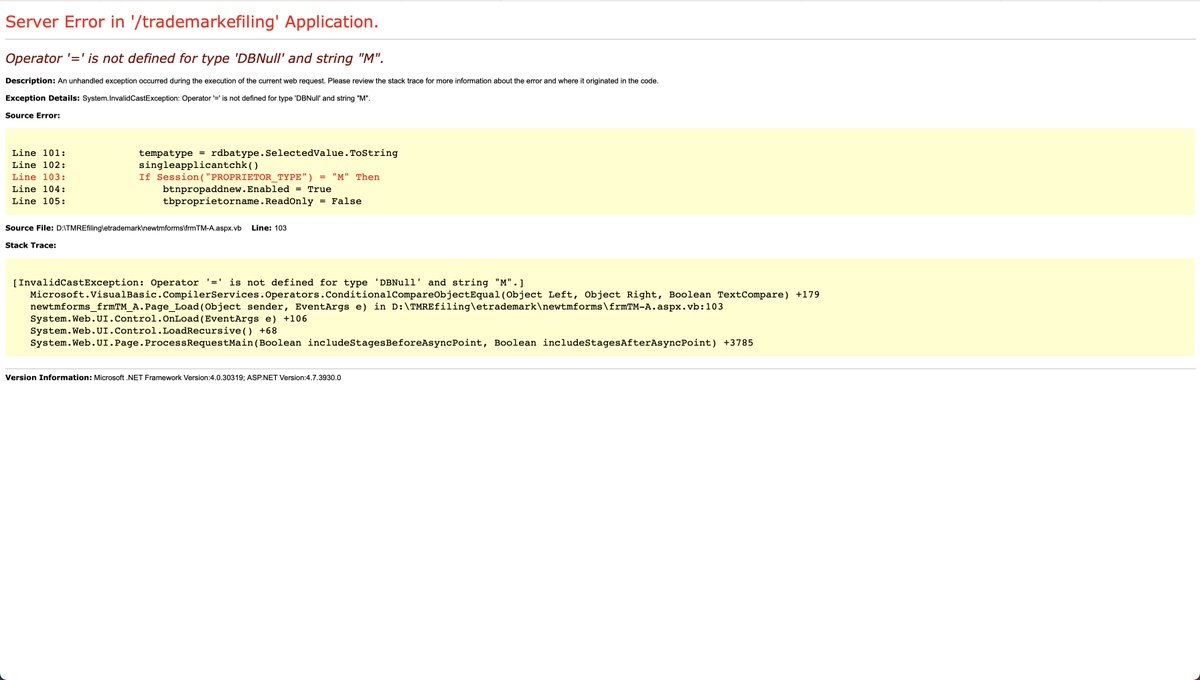Click the 'Line: 103' indicator

coord(269,228)
